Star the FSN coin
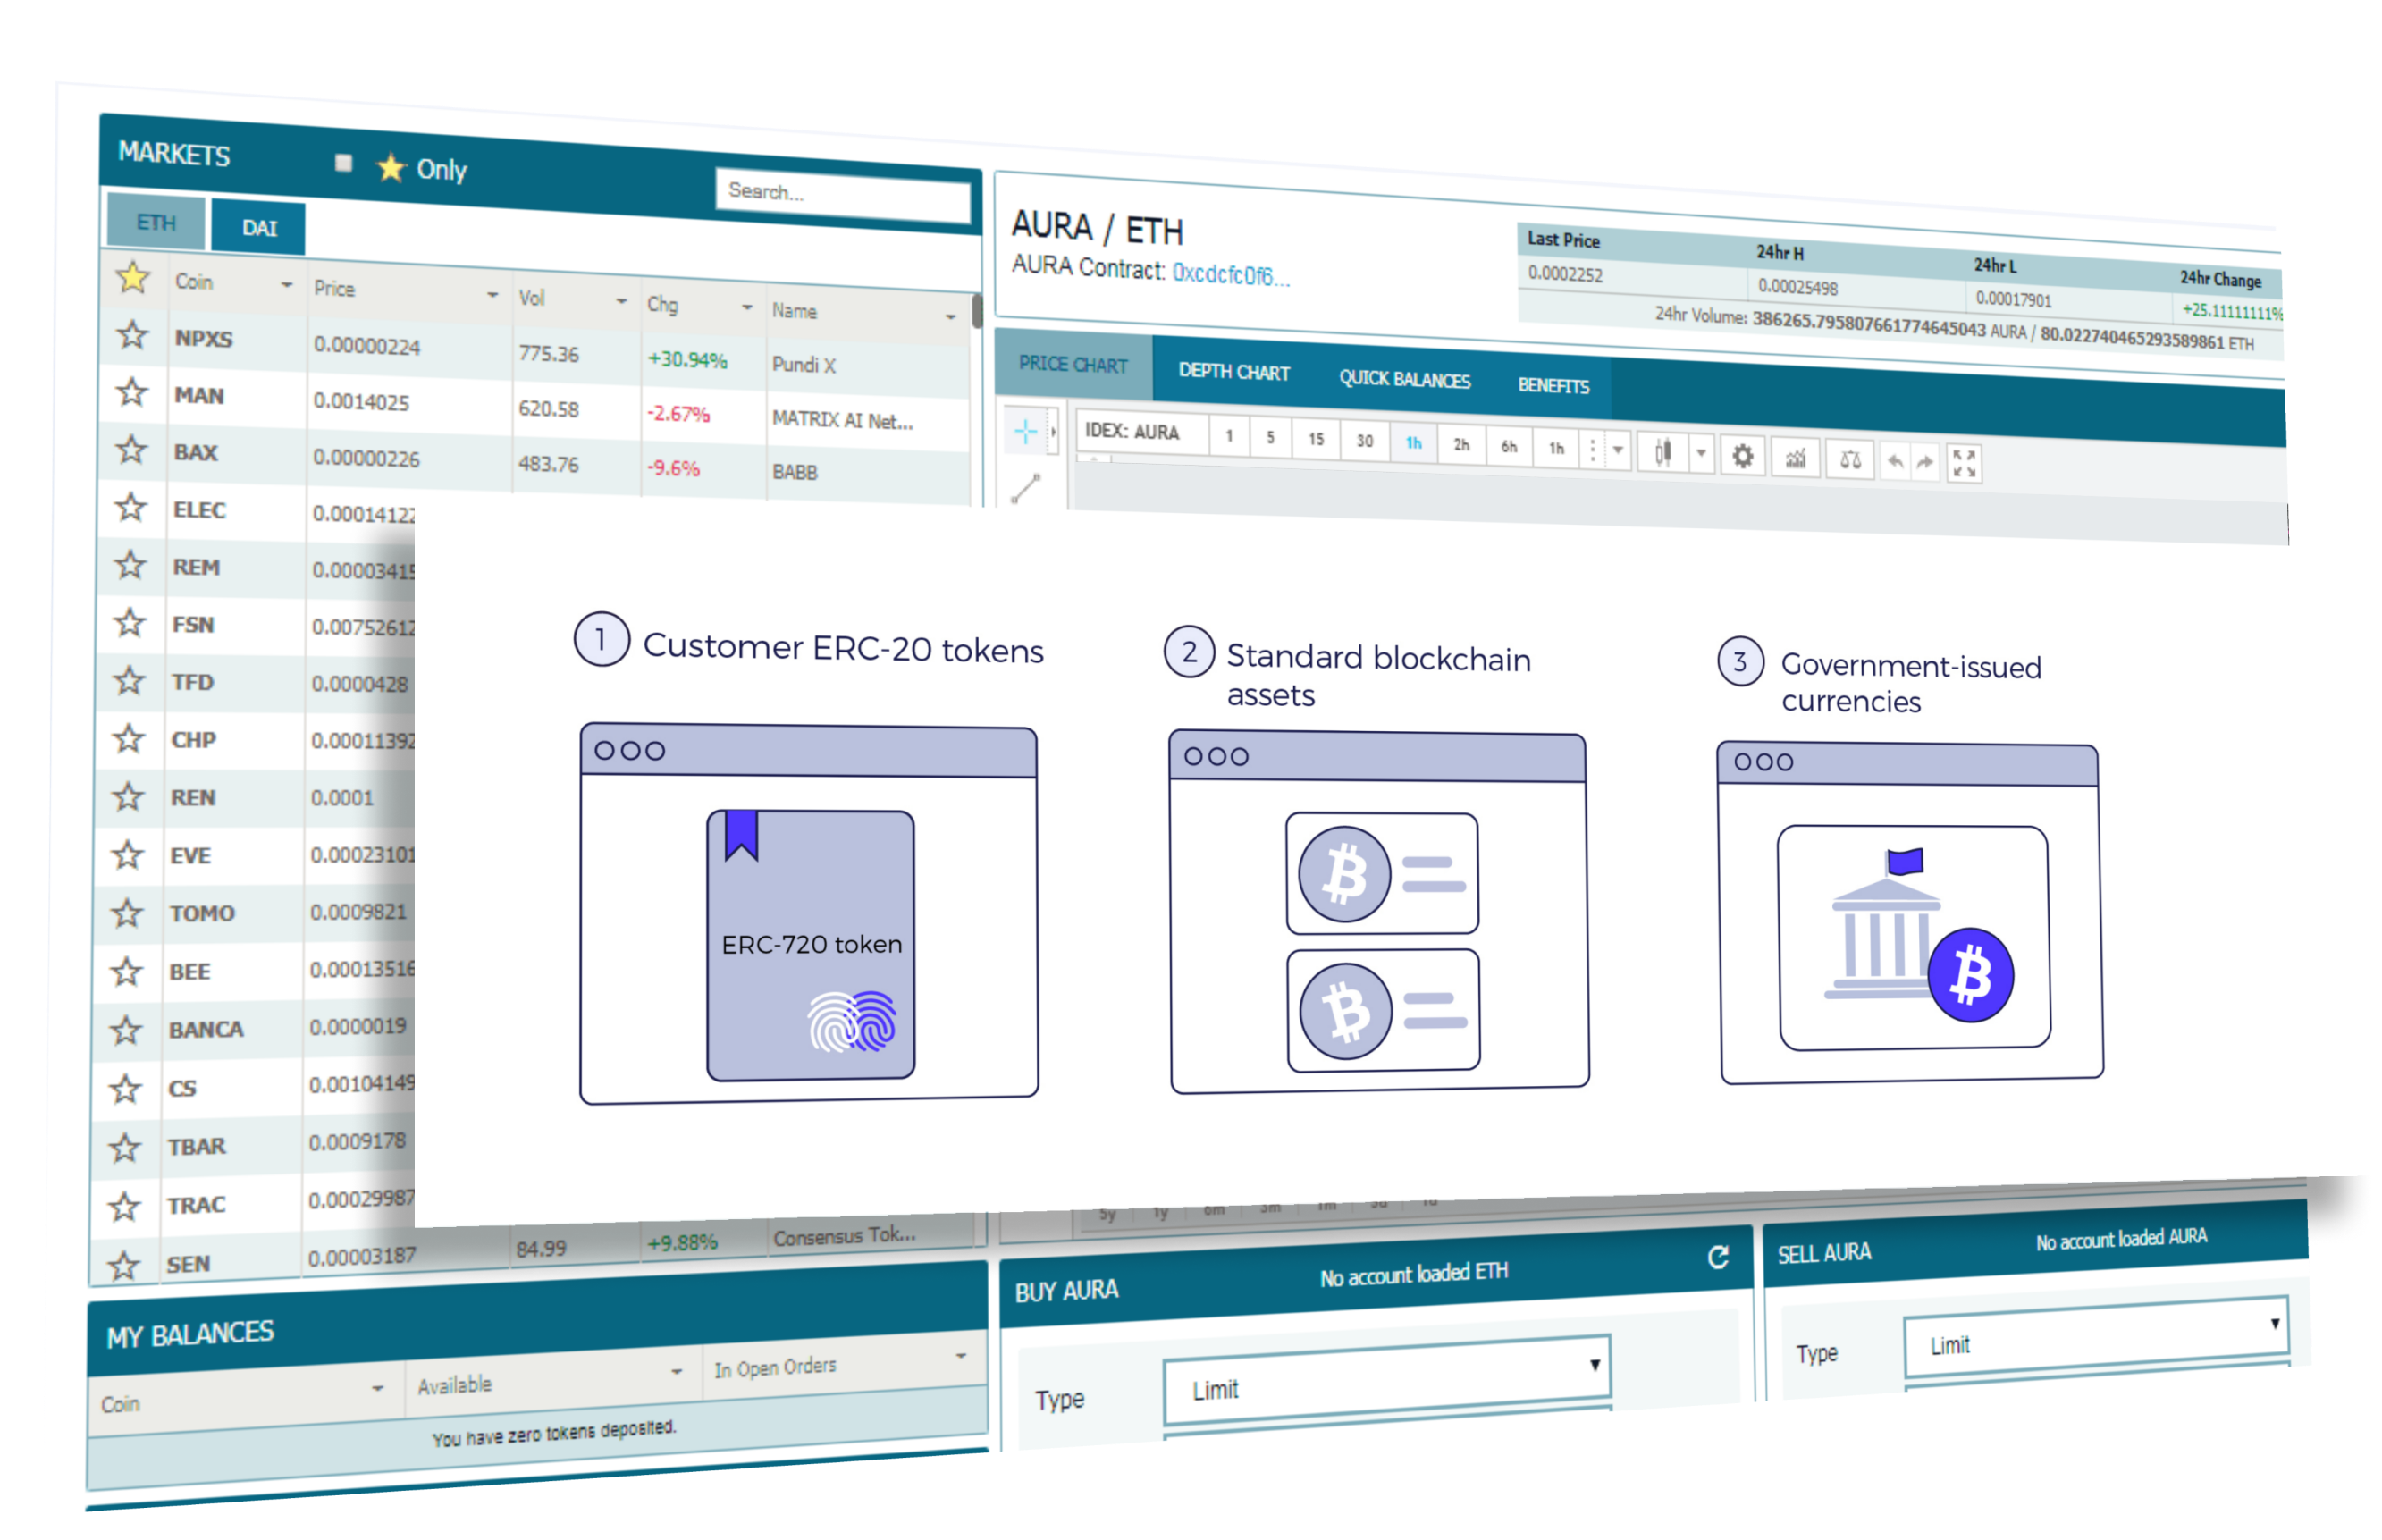This screenshot has height=1540, width=2382. (129, 623)
